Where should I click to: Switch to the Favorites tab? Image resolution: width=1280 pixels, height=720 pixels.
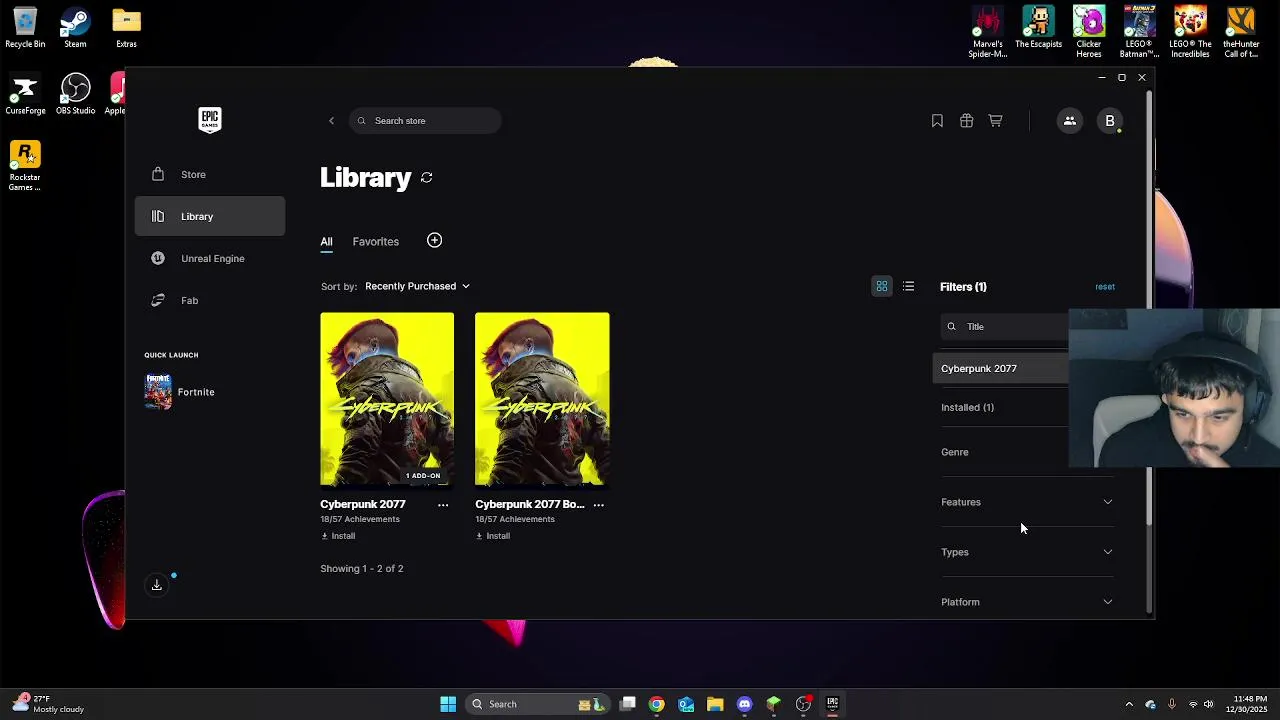(375, 241)
